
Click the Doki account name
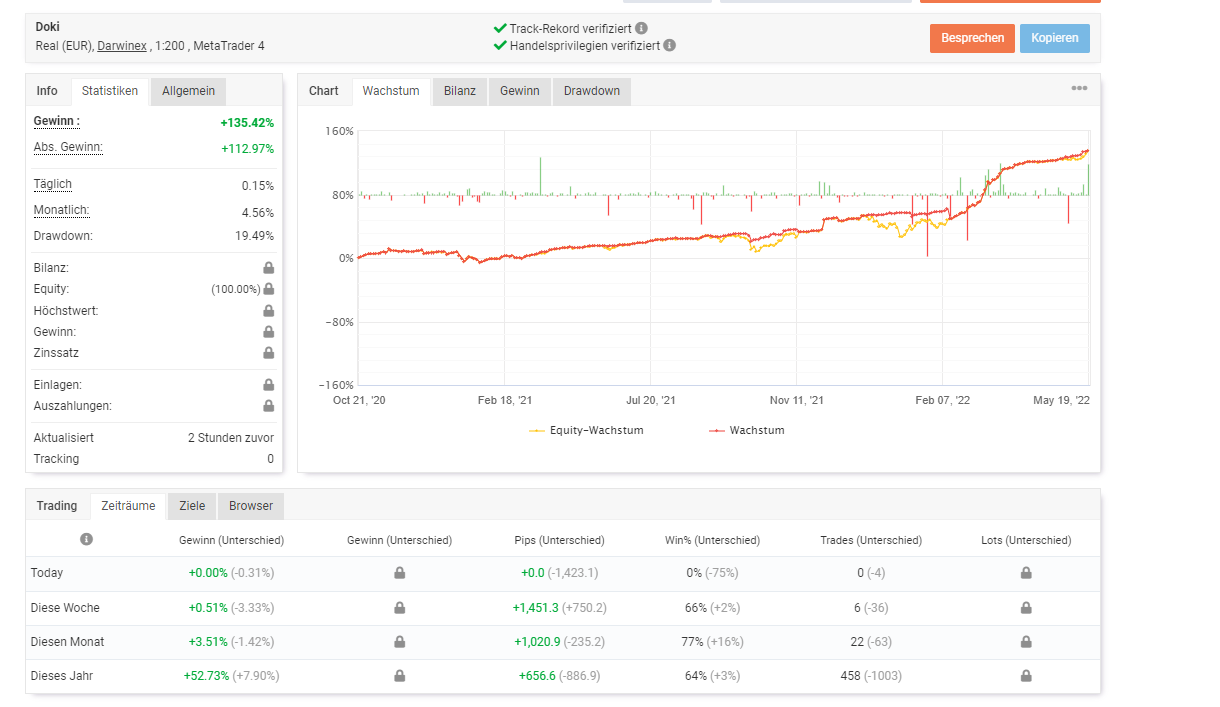47,27
